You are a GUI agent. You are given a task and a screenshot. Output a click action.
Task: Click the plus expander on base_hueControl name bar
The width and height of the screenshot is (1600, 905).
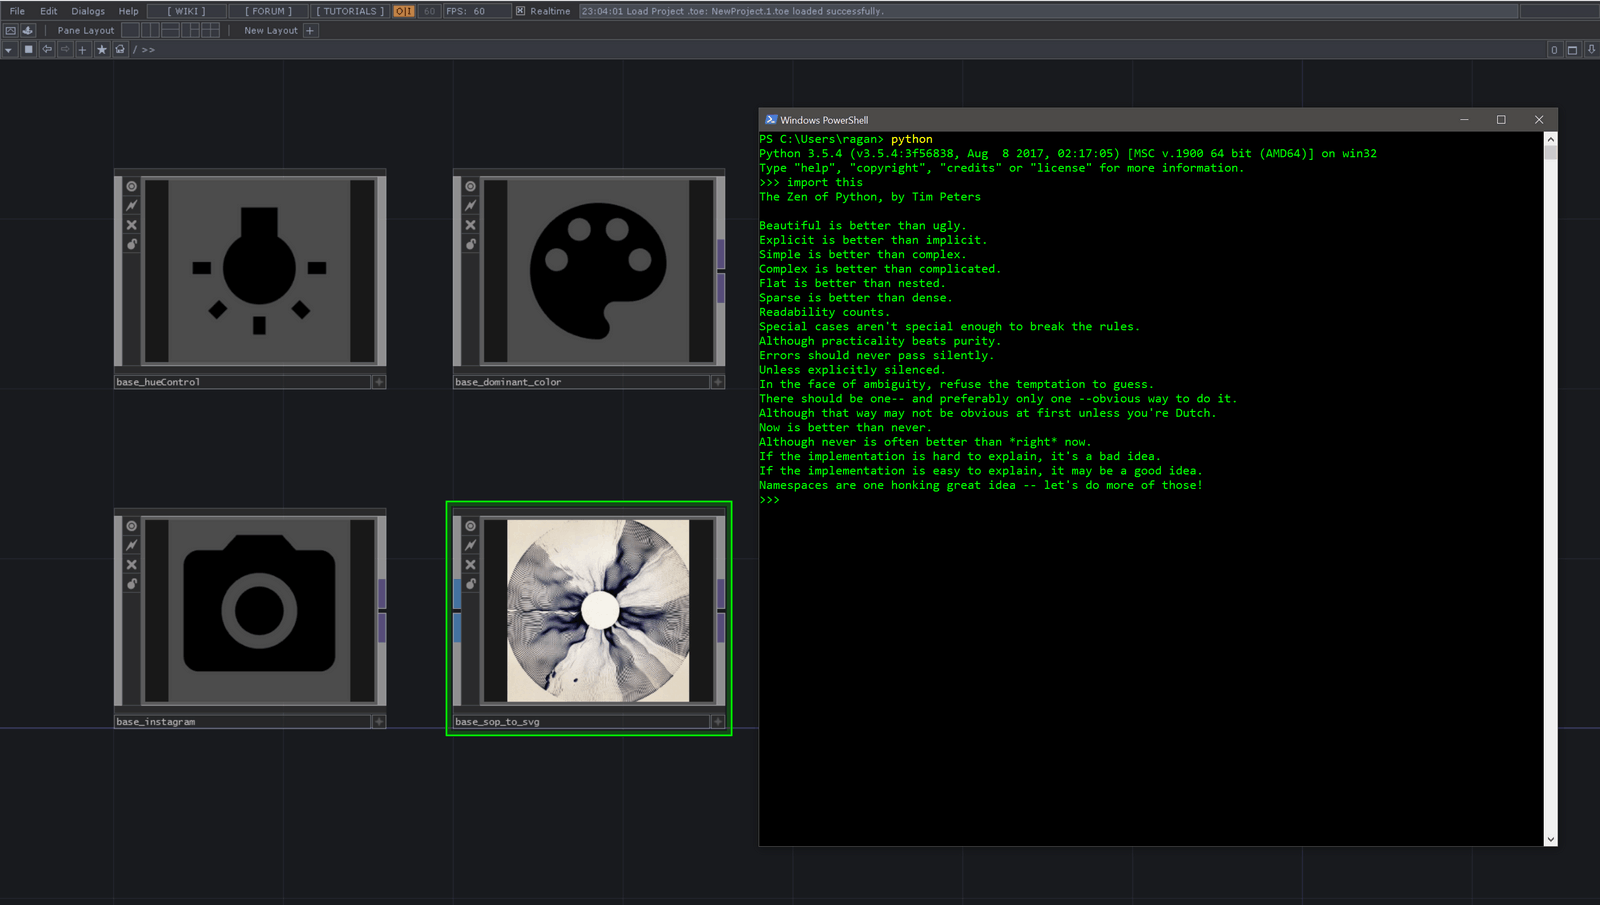pos(380,381)
